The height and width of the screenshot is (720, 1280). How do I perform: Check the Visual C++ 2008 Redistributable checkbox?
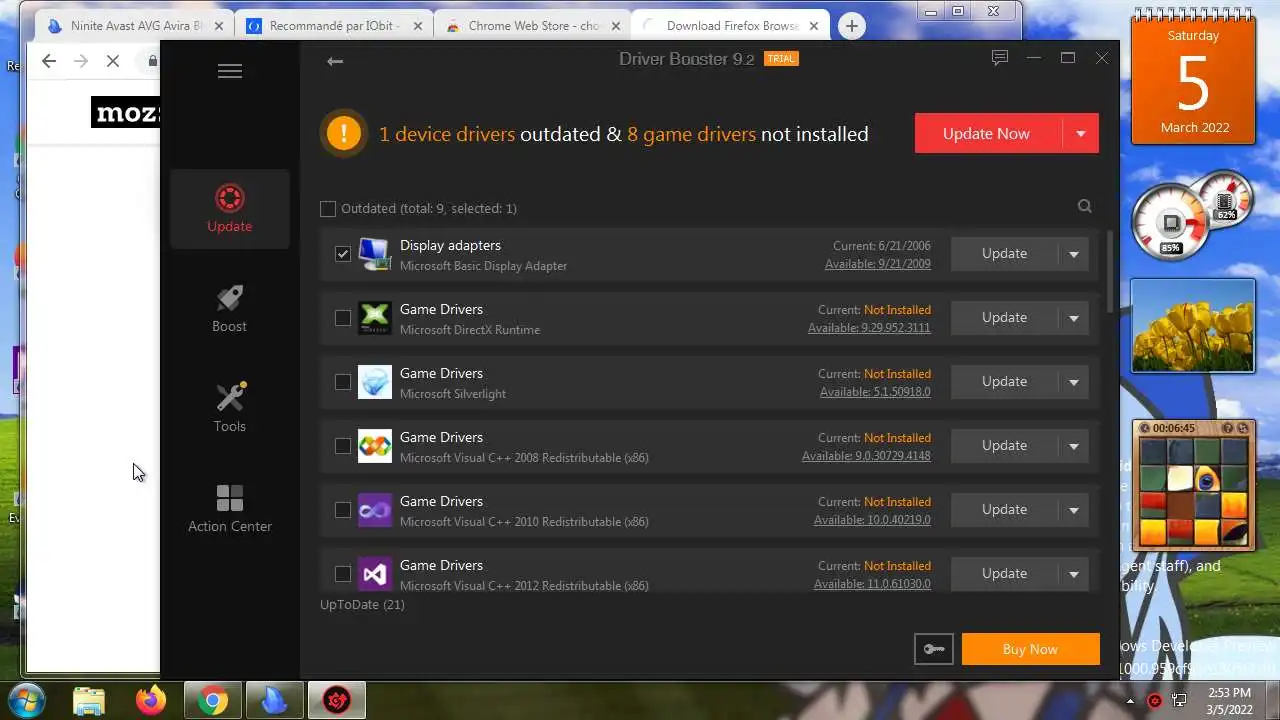point(343,446)
